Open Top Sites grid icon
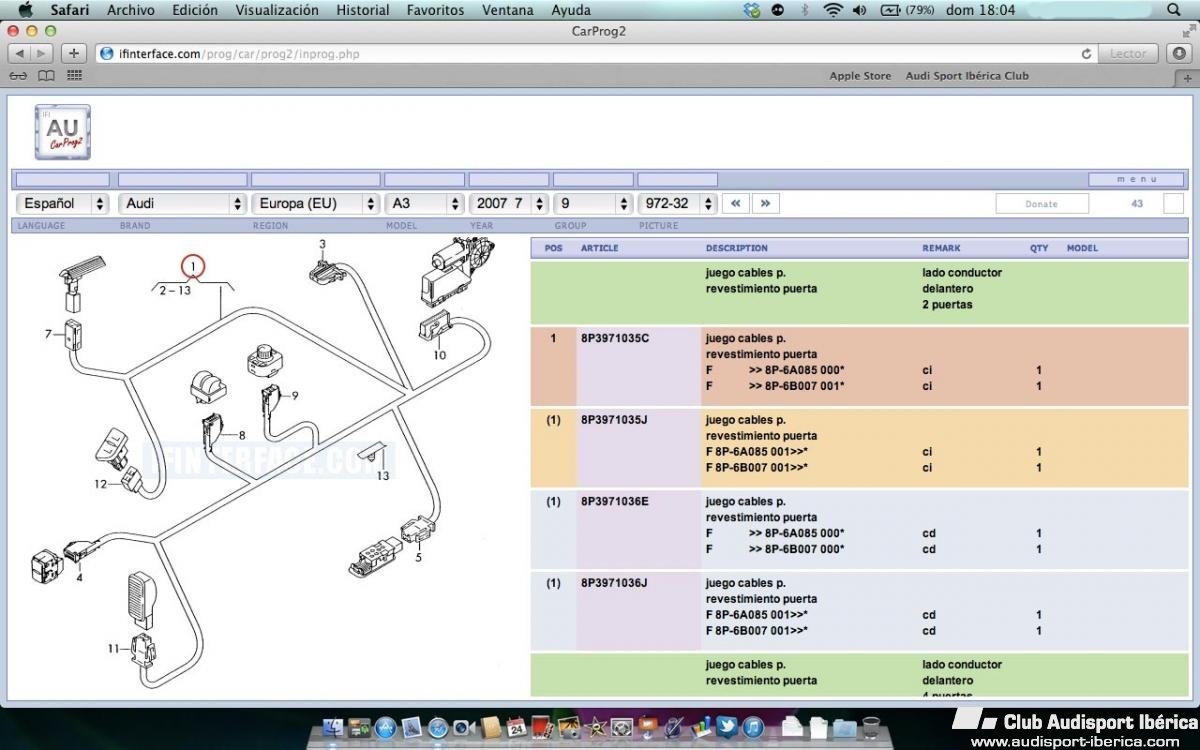The width and height of the screenshot is (1200, 750). [75, 76]
